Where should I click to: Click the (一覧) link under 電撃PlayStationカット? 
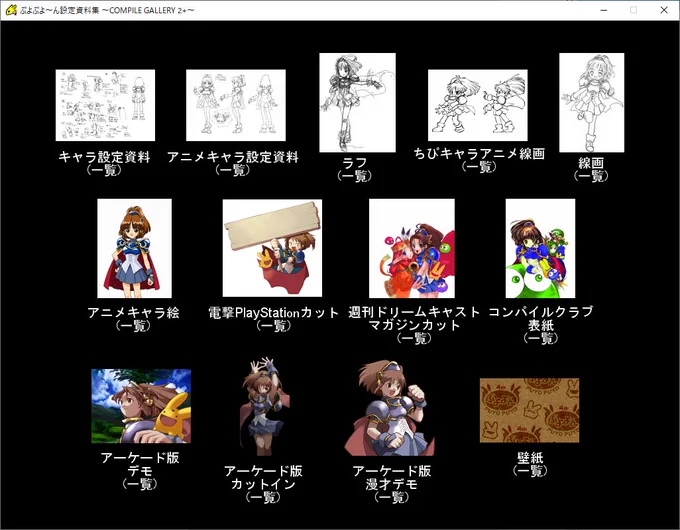(x=274, y=326)
